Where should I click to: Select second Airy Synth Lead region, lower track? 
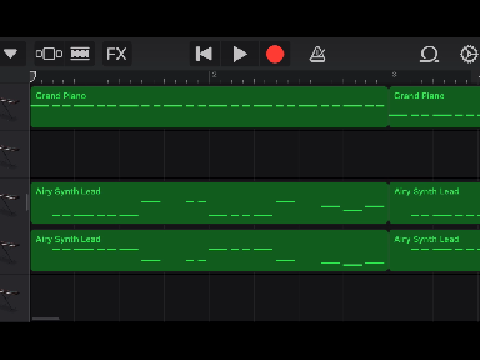[x=435, y=250]
